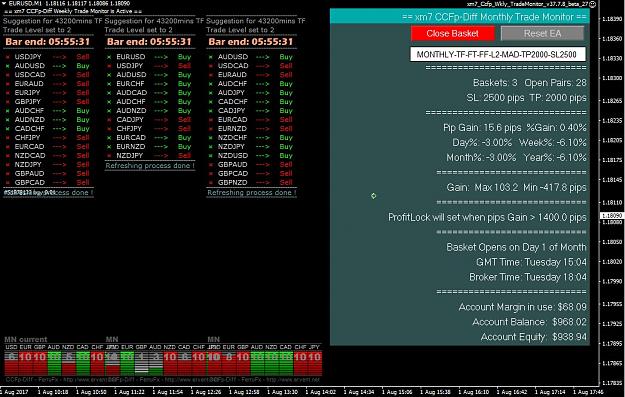625x397 pixels.
Task: Click the 'Broker Time: Tuesday 18:04' line
Action: 528,277
